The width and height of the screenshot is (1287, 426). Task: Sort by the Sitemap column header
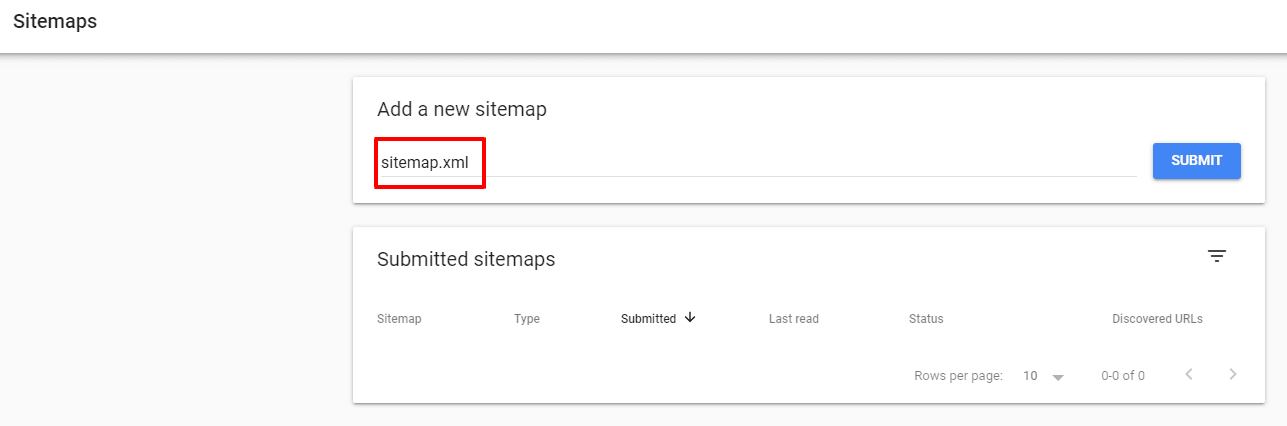399,319
